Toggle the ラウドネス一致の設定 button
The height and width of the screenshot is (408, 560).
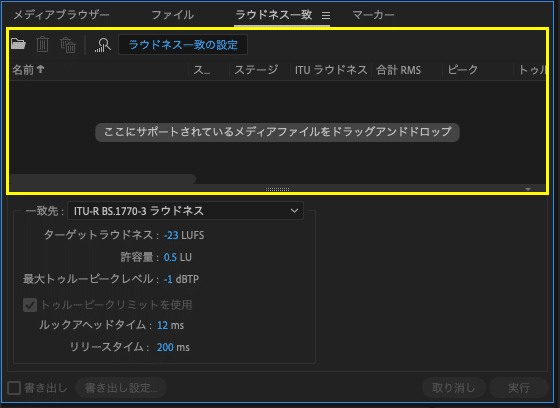[183, 45]
